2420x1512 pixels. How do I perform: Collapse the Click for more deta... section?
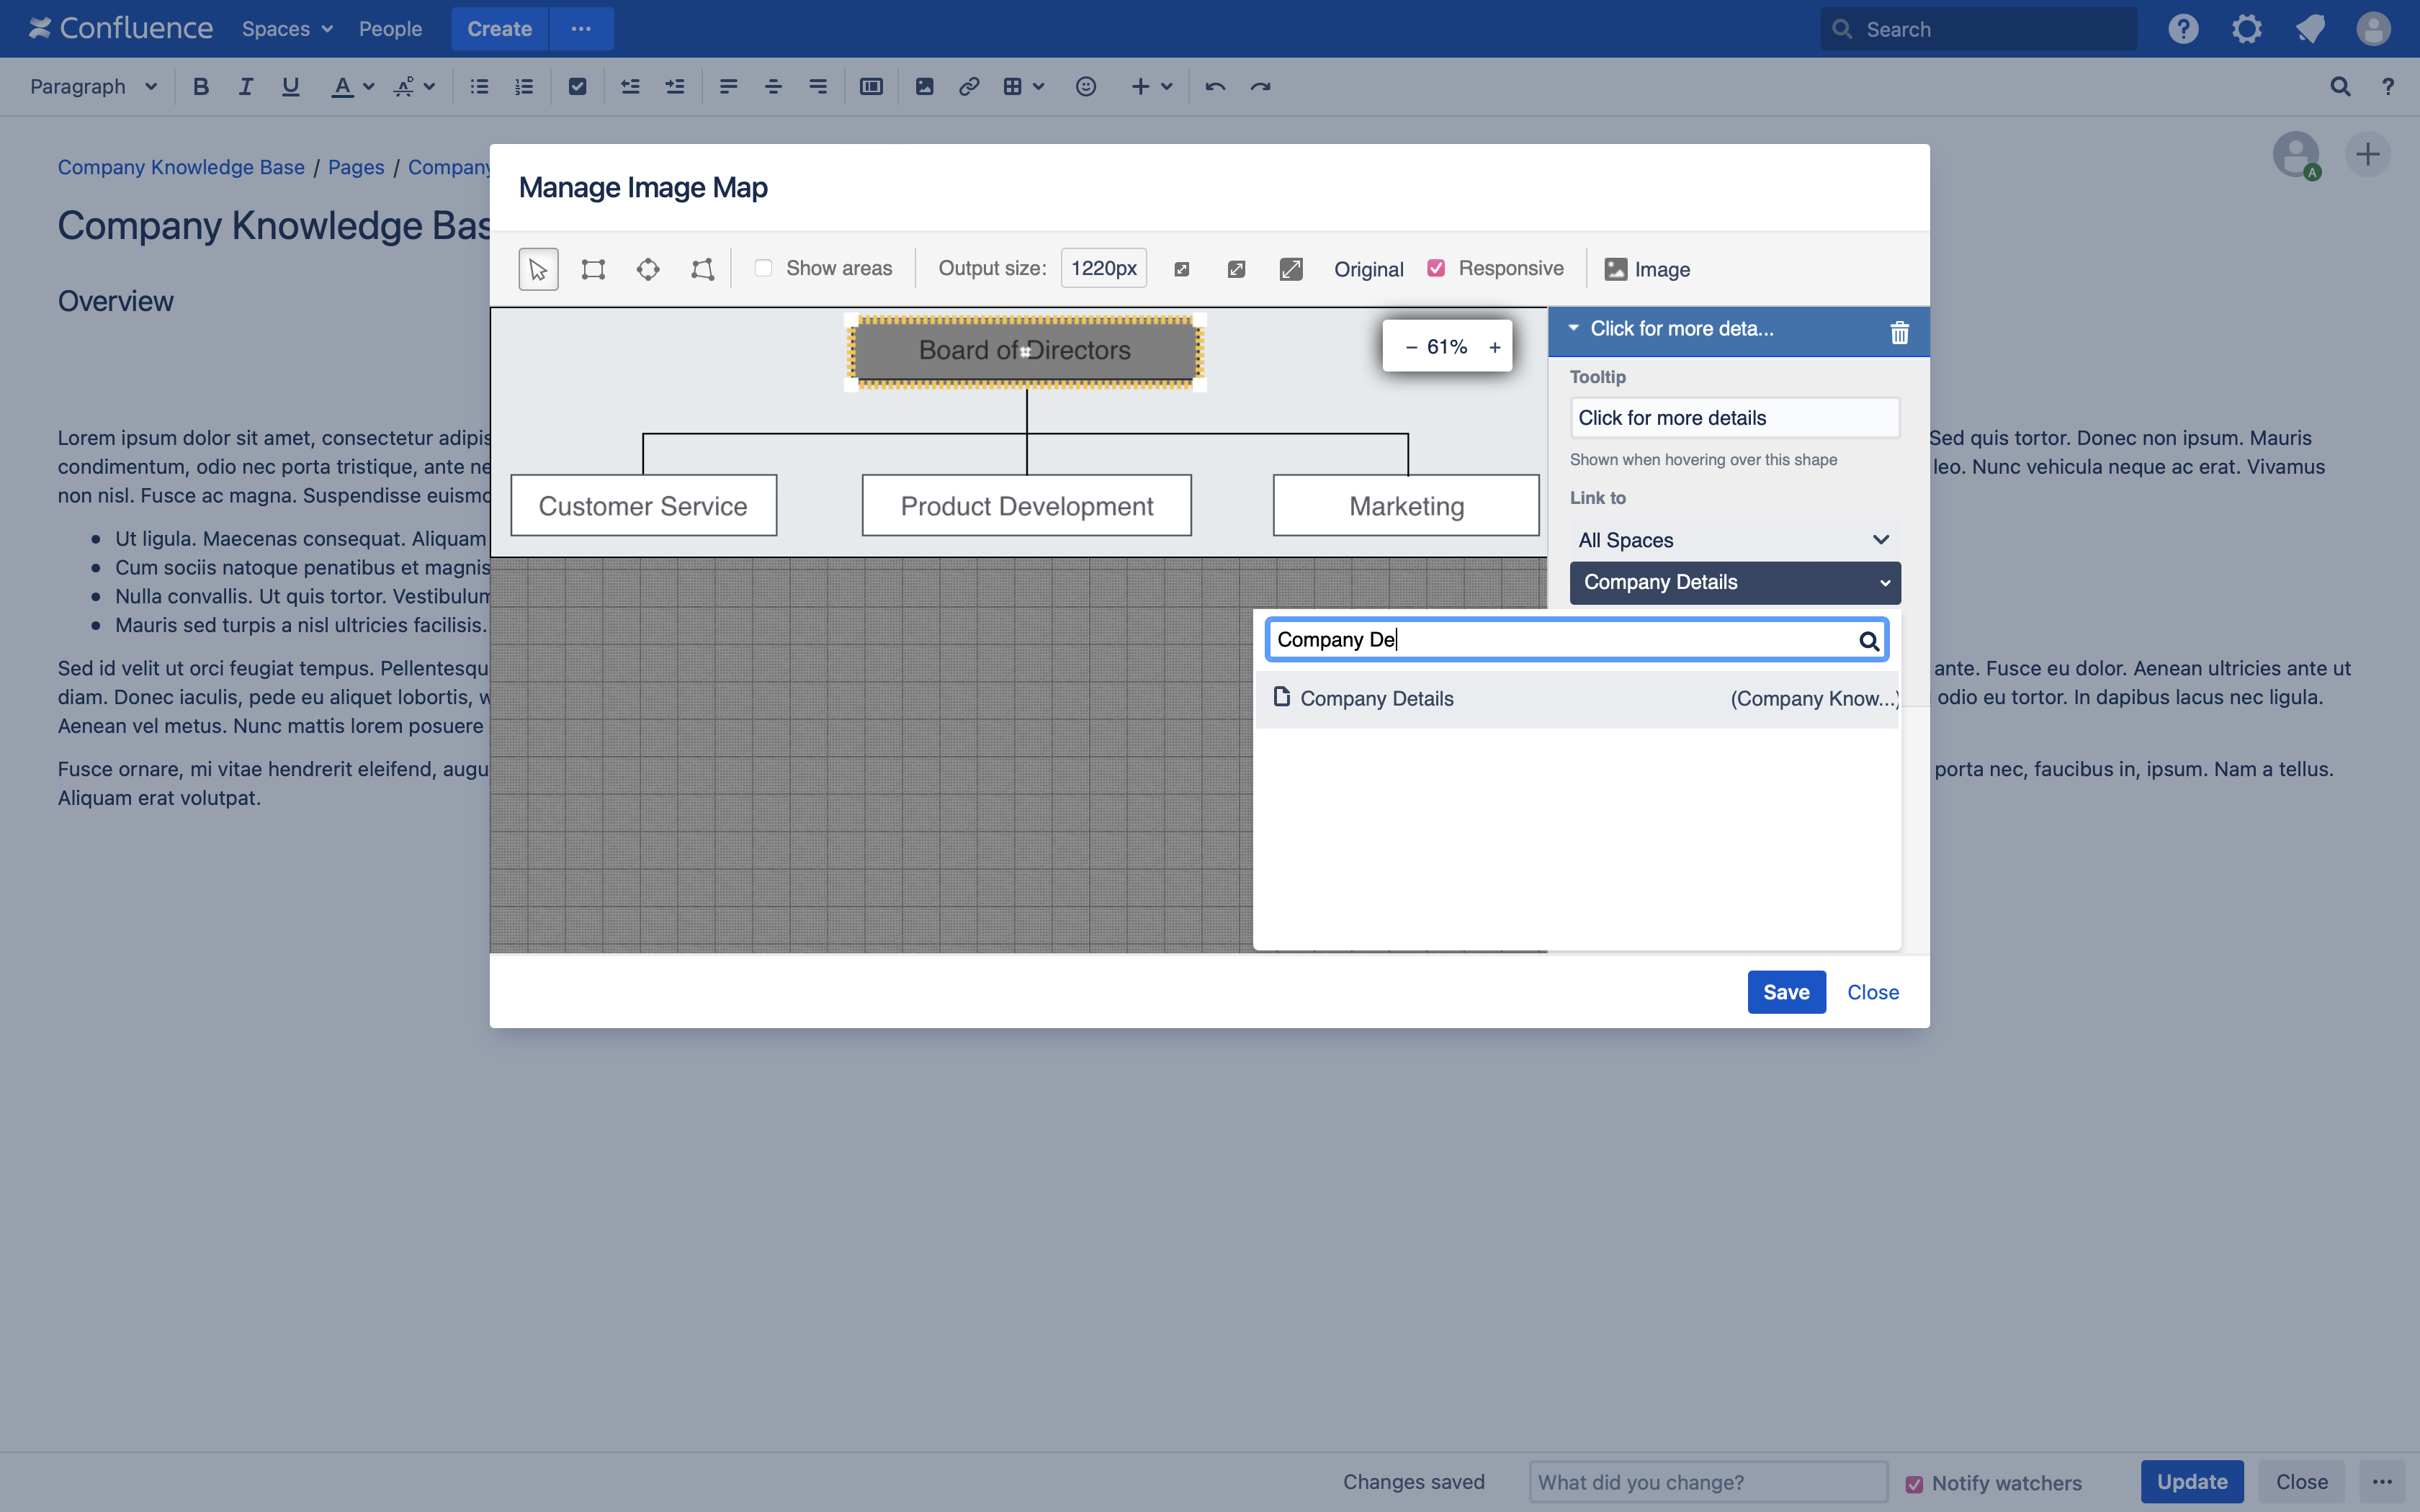tap(1573, 328)
